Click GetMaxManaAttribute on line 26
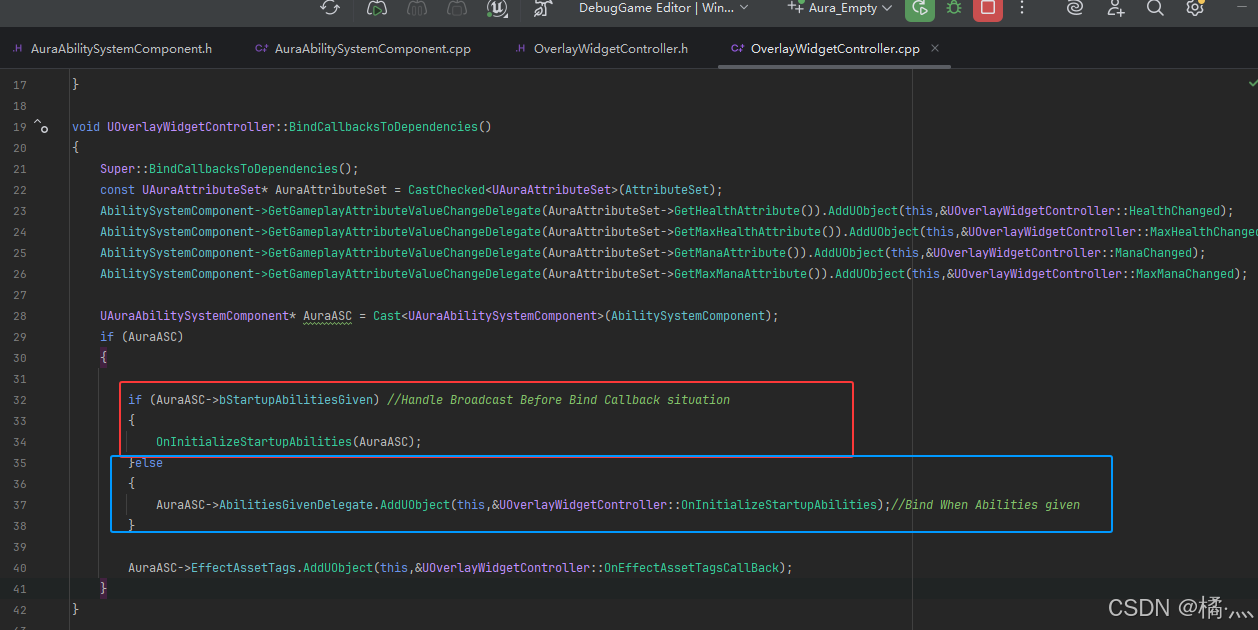The width and height of the screenshot is (1258, 630). [740, 274]
